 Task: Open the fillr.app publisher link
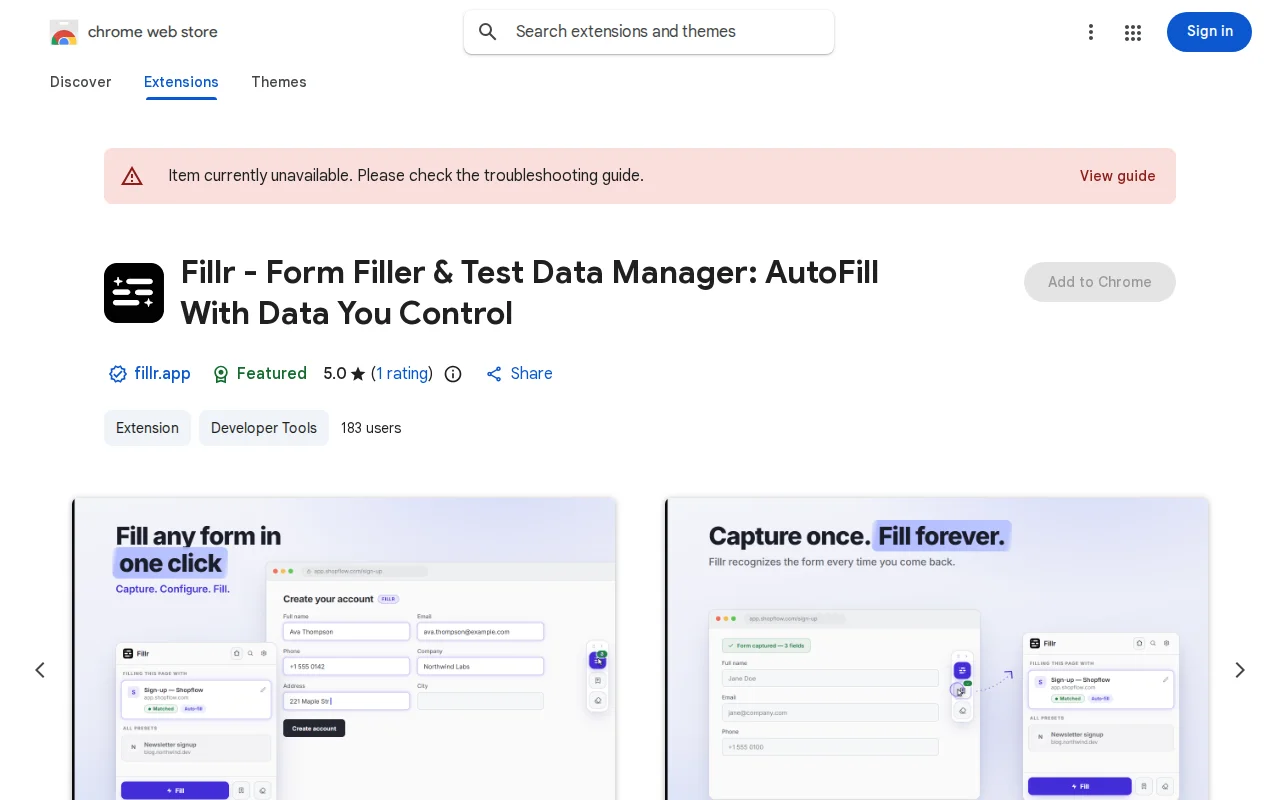coord(162,374)
